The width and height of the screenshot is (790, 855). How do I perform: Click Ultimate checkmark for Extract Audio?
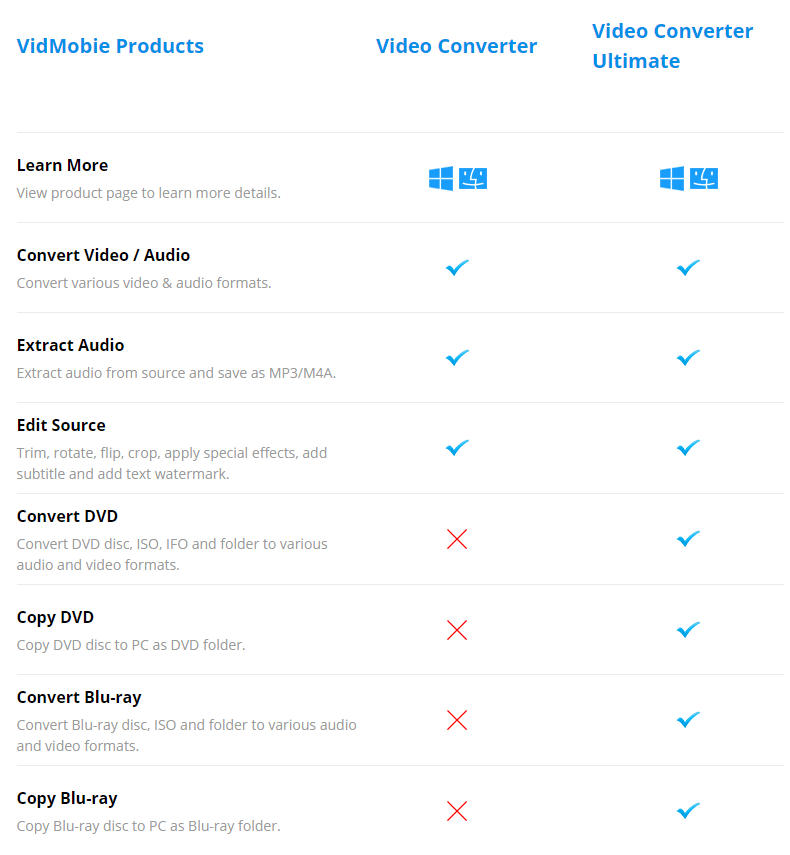click(689, 358)
